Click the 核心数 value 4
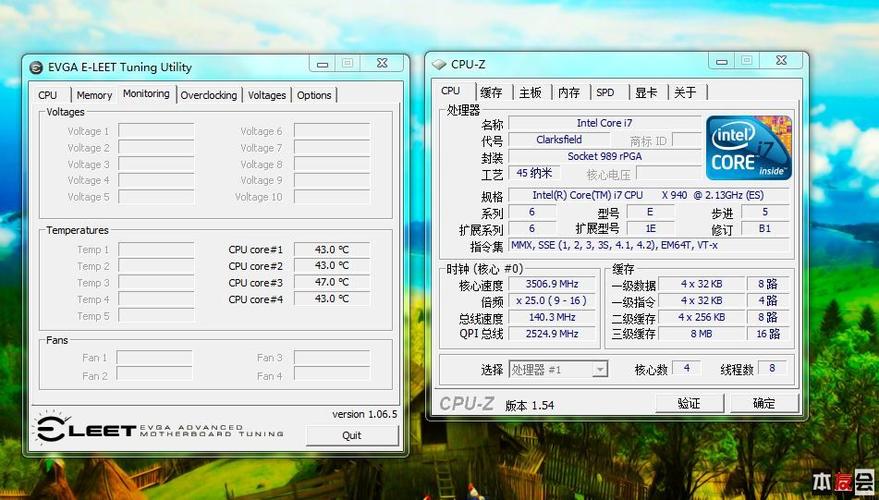Viewport: 879px width, 500px height. click(x=686, y=368)
